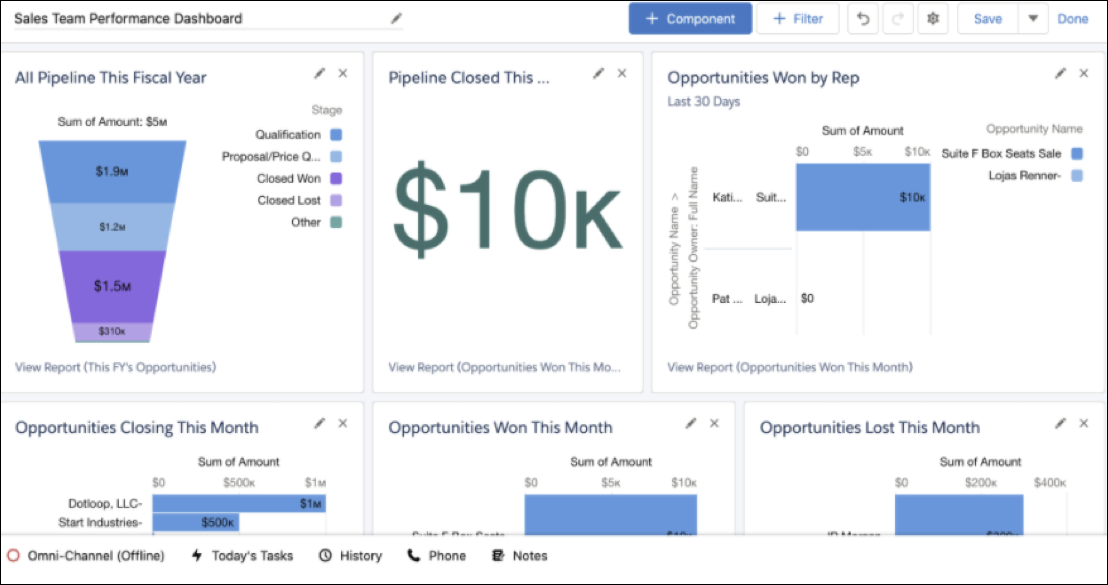Edit the dashboard title using the pencil icon
This screenshot has width=1108, height=585.
(x=396, y=18)
